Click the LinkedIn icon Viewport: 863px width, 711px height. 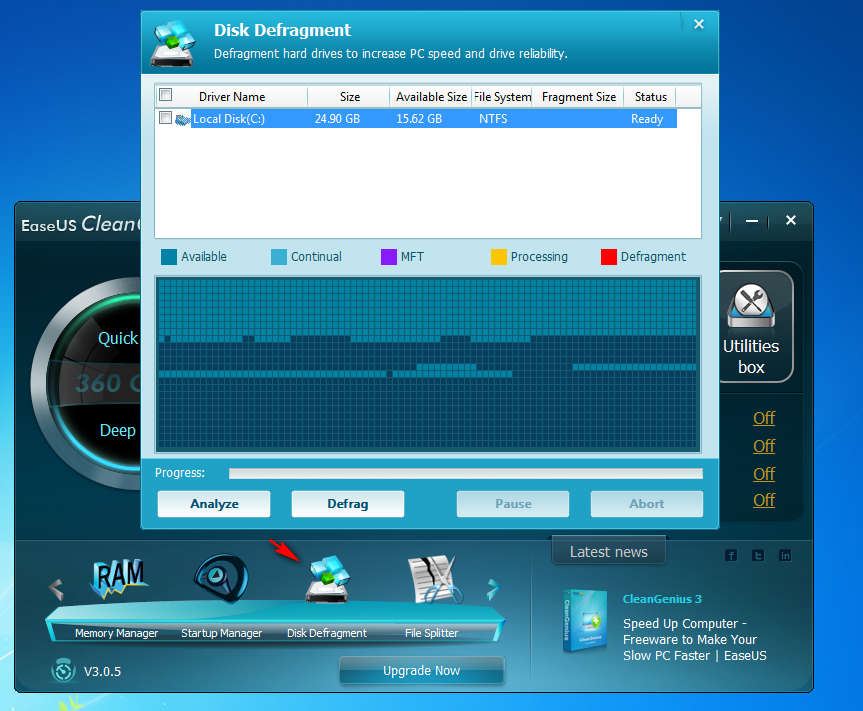tap(785, 555)
